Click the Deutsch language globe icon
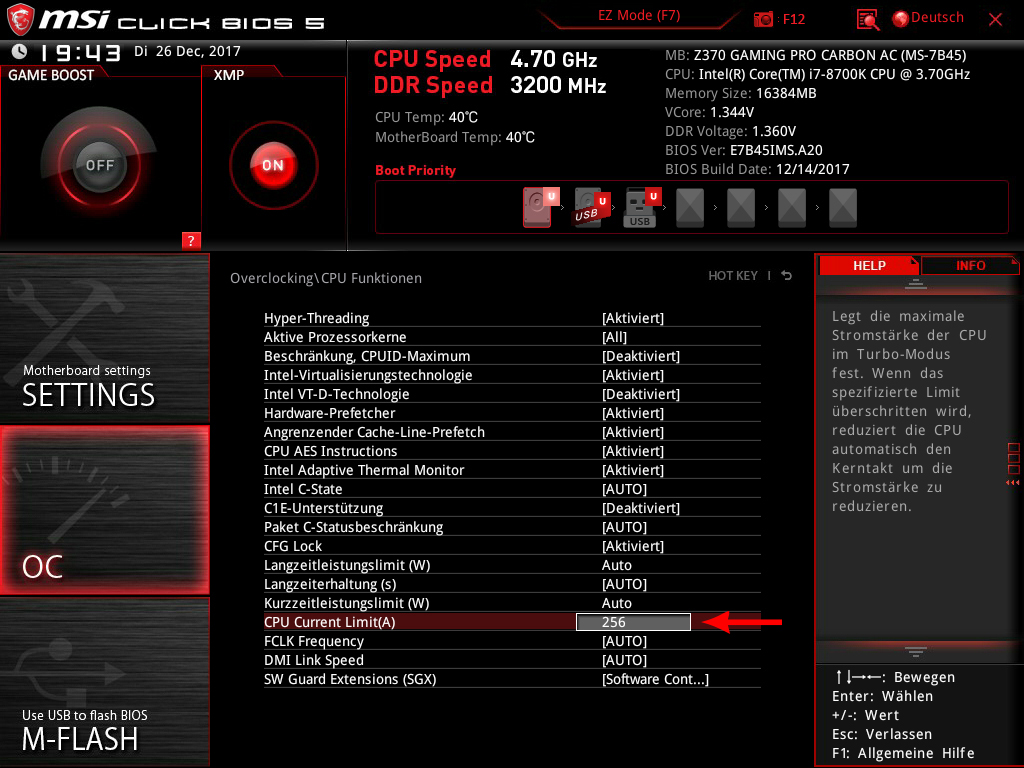The height and width of the screenshot is (768, 1024). [901, 19]
